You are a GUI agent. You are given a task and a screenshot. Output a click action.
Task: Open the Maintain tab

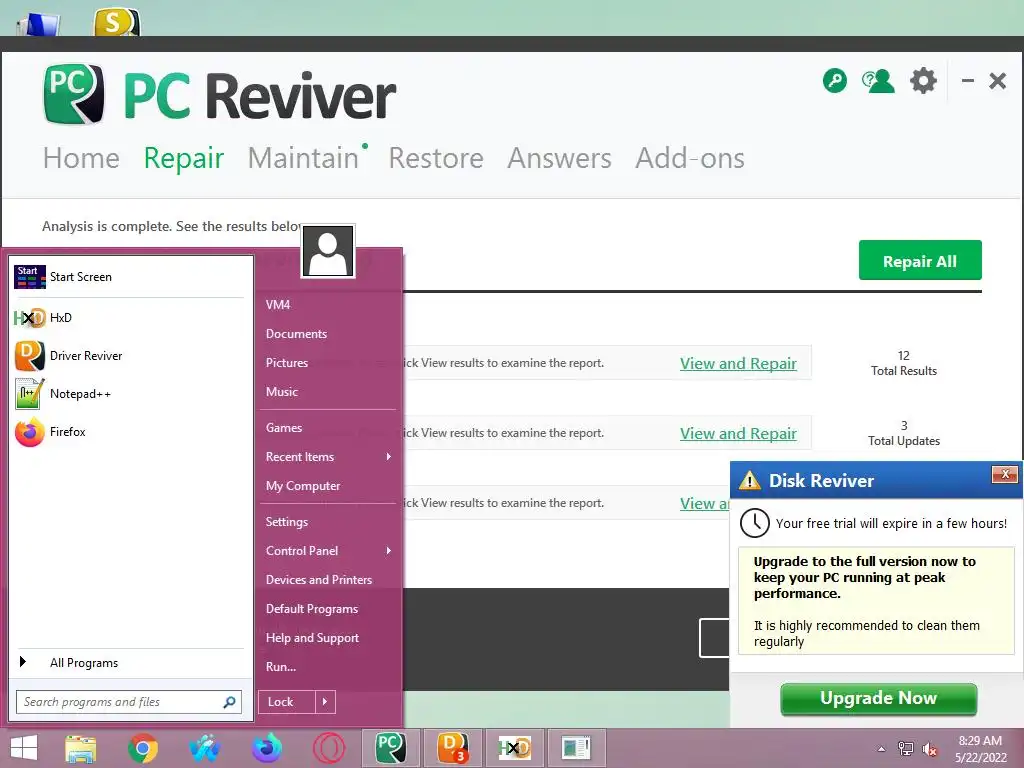point(304,158)
